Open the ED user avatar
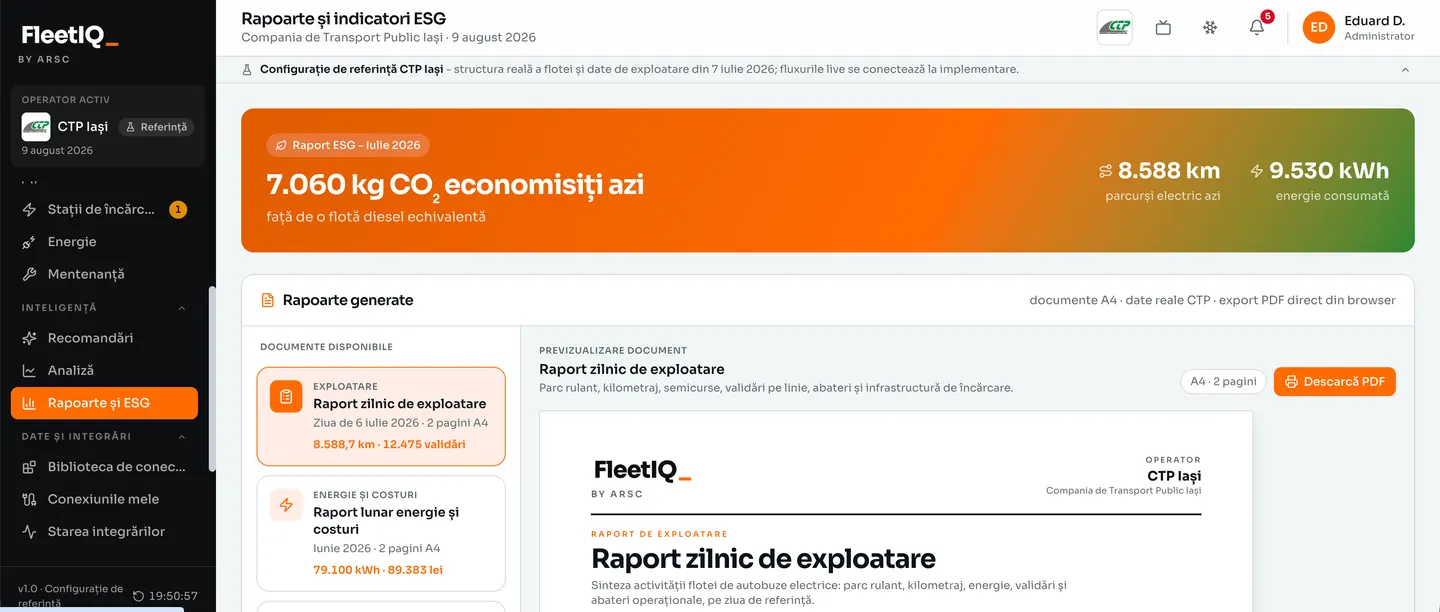Viewport: 1440px width, 612px height. 1319,28
